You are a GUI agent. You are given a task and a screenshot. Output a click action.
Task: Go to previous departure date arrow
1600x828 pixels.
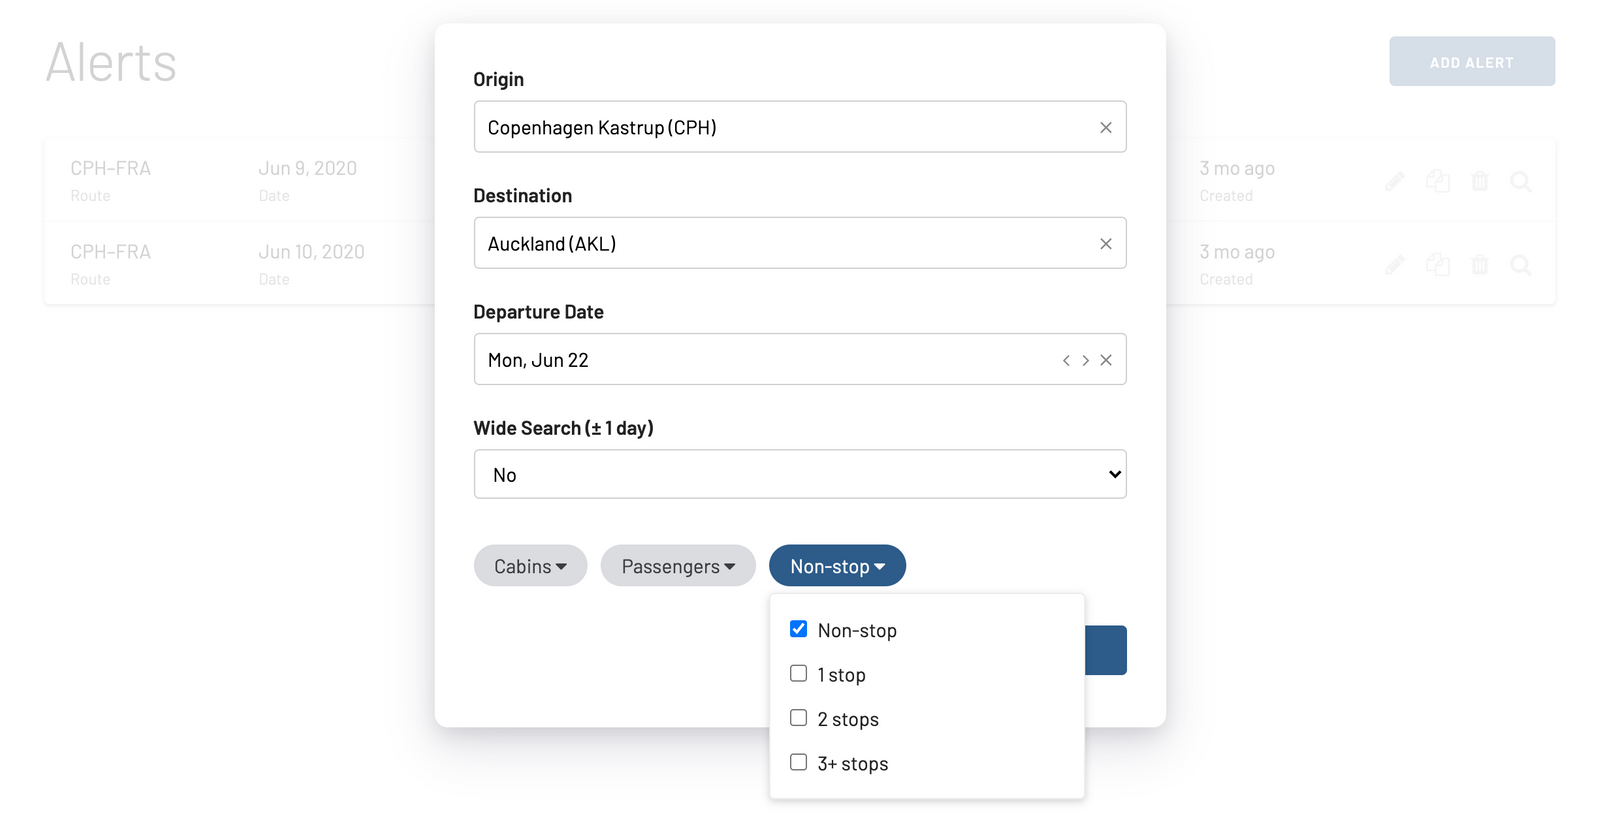(x=1066, y=360)
